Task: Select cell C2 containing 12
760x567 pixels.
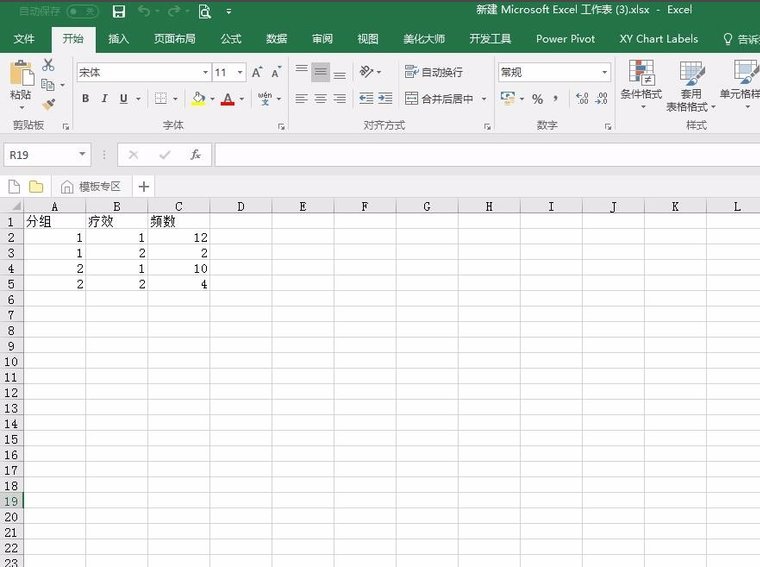Action: coord(179,238)
